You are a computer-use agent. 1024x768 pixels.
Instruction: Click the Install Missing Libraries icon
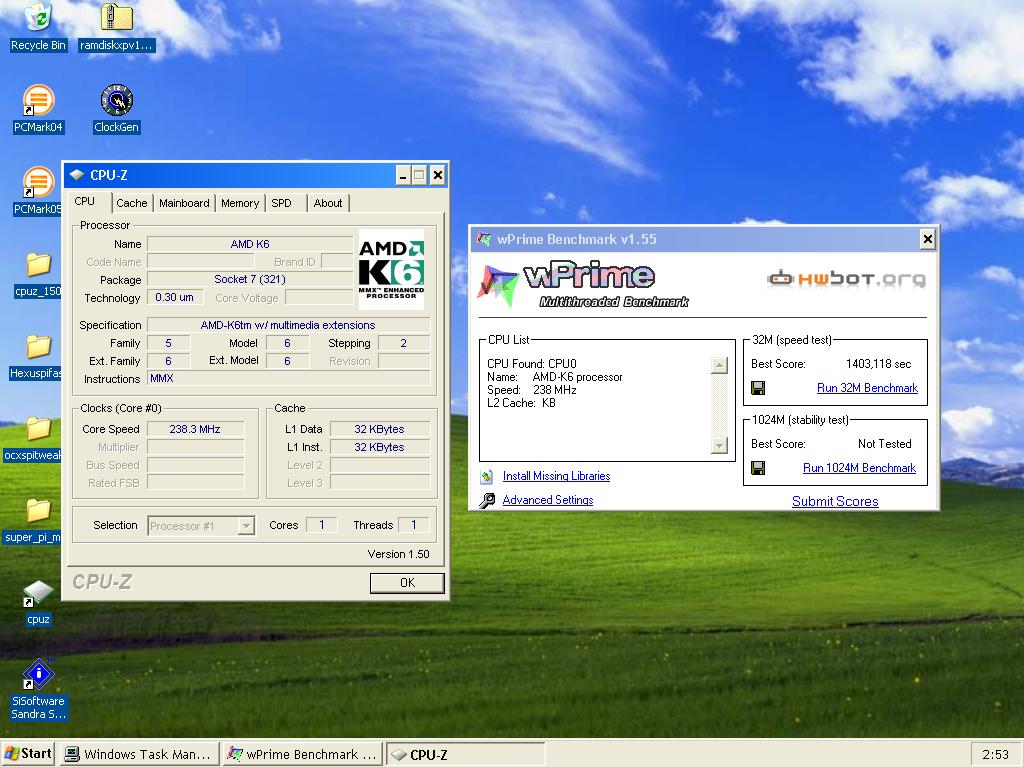click(x=487, y=476)
